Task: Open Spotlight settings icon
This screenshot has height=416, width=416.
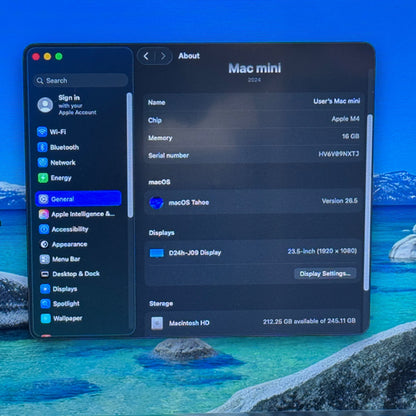Action: pos(45,304)
